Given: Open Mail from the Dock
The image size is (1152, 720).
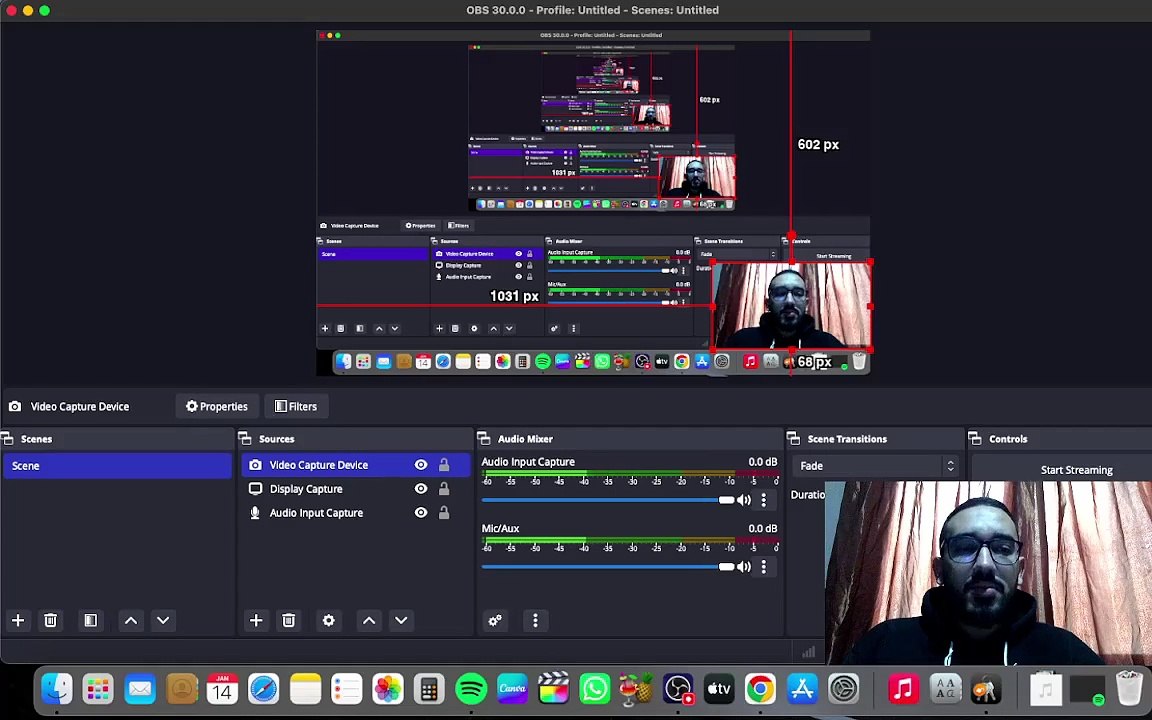Looking at the screenshot, I should 140,689.
